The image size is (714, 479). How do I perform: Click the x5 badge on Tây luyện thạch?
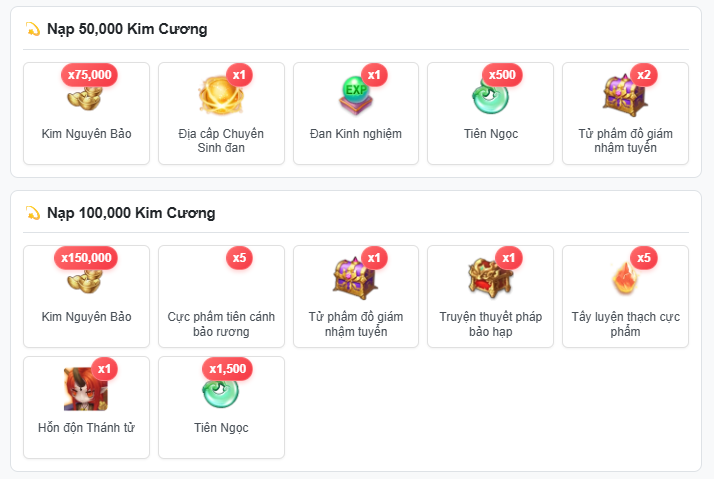coord(644,258)
